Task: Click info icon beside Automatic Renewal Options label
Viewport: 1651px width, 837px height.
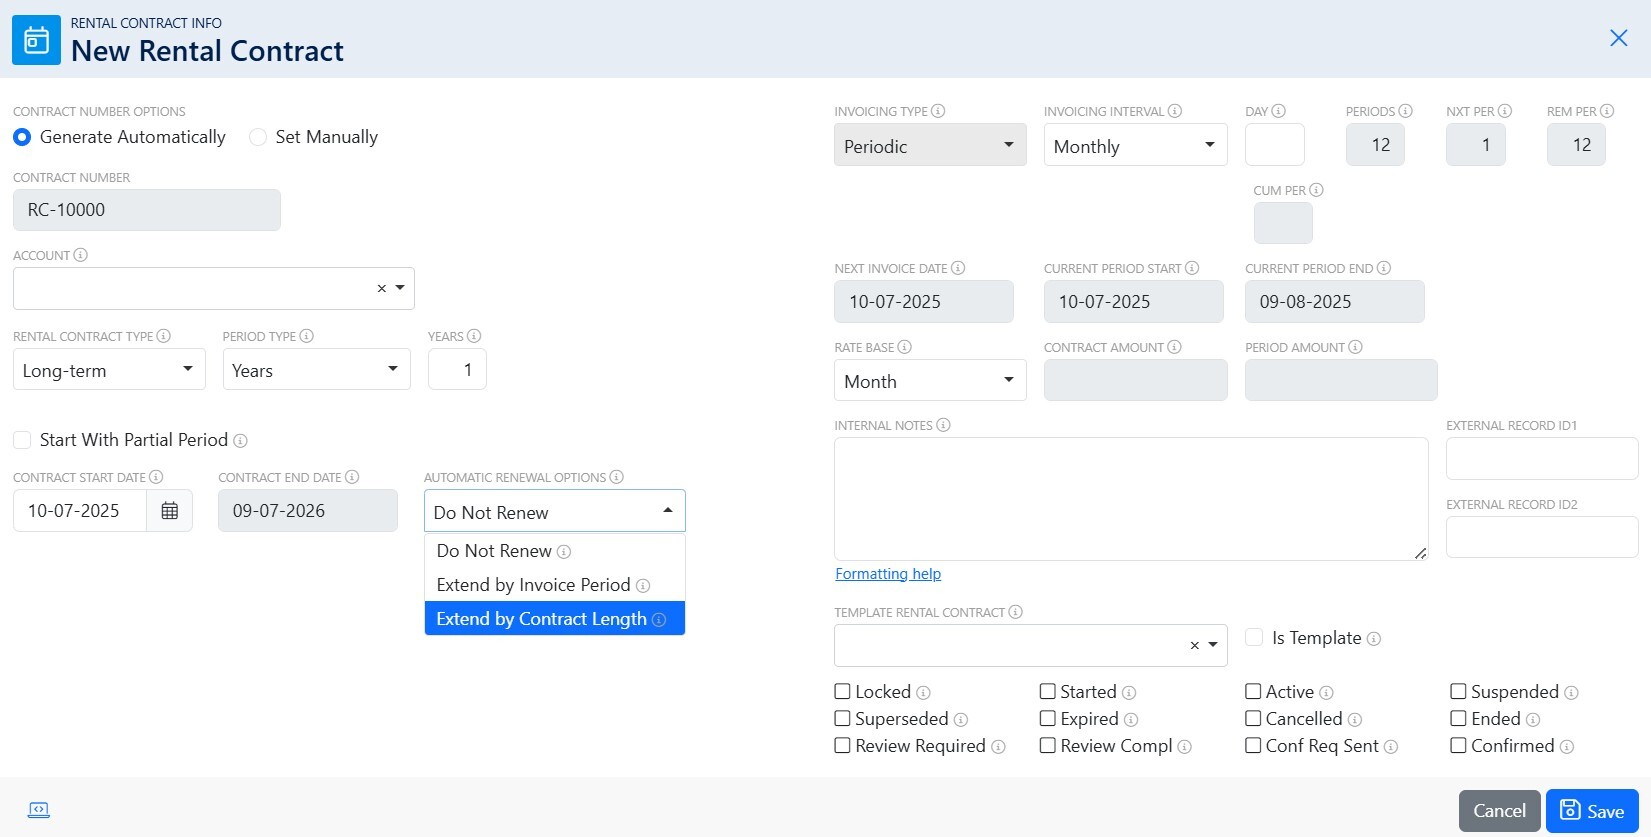Action: 617,477
